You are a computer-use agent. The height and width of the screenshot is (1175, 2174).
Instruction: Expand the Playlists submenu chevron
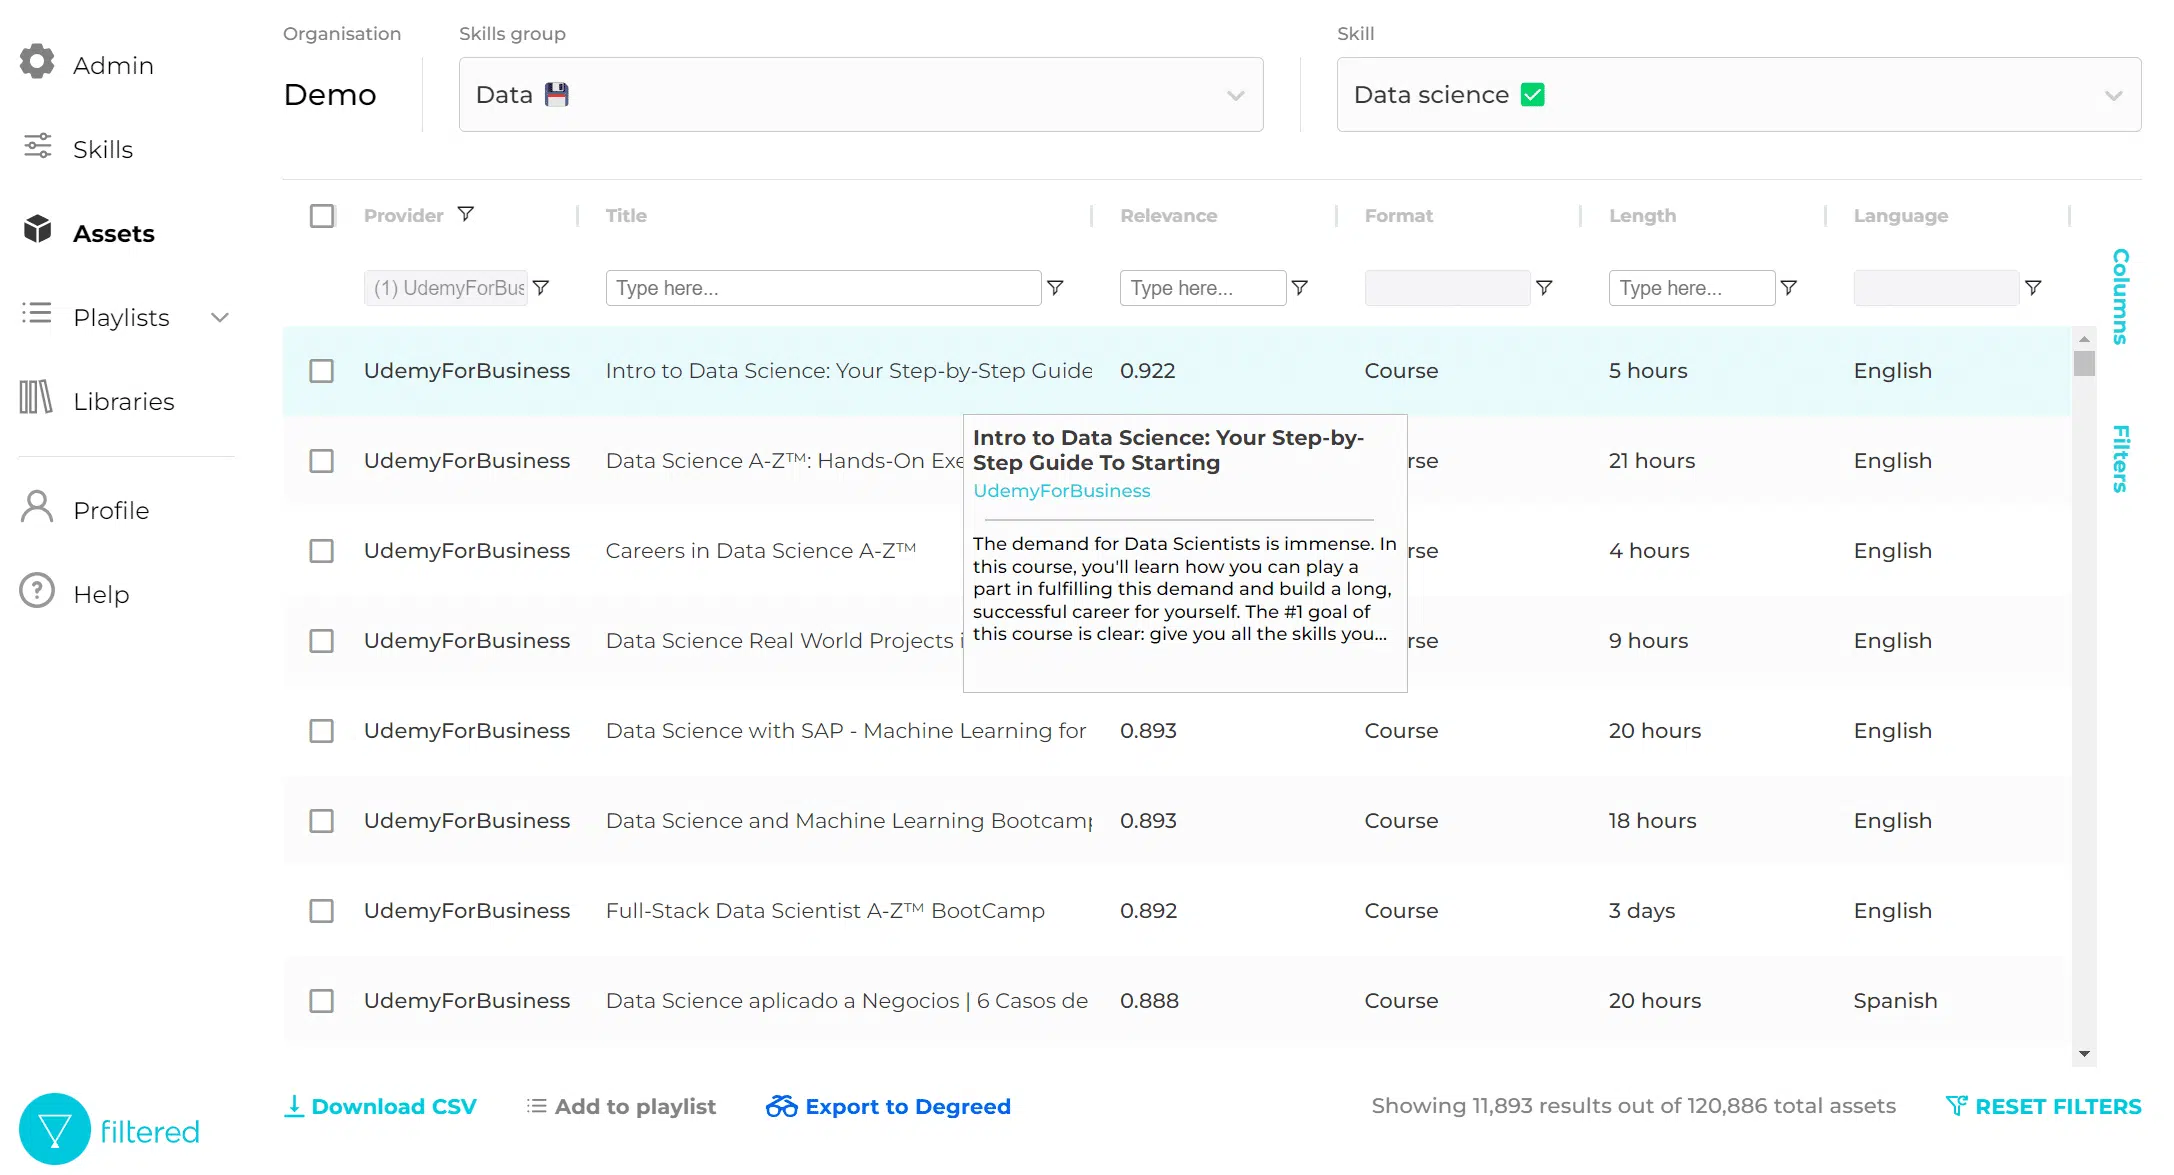(220, 318)
